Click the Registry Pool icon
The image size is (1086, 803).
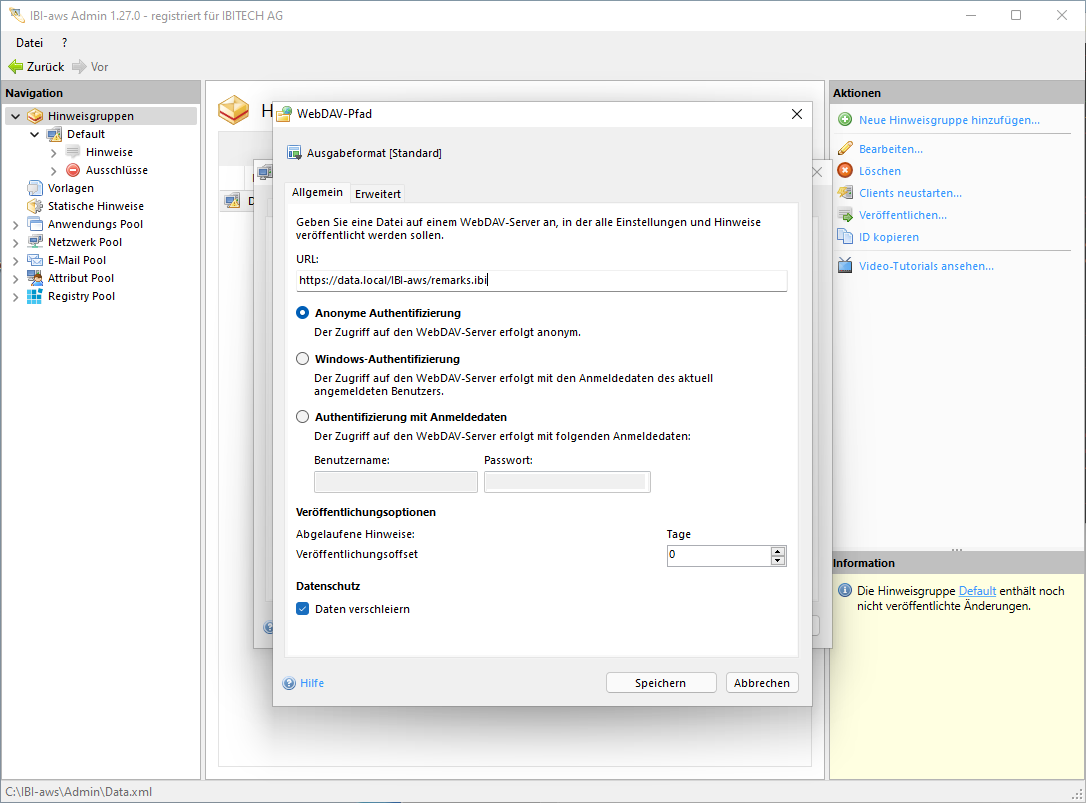[x=35, y=296]
